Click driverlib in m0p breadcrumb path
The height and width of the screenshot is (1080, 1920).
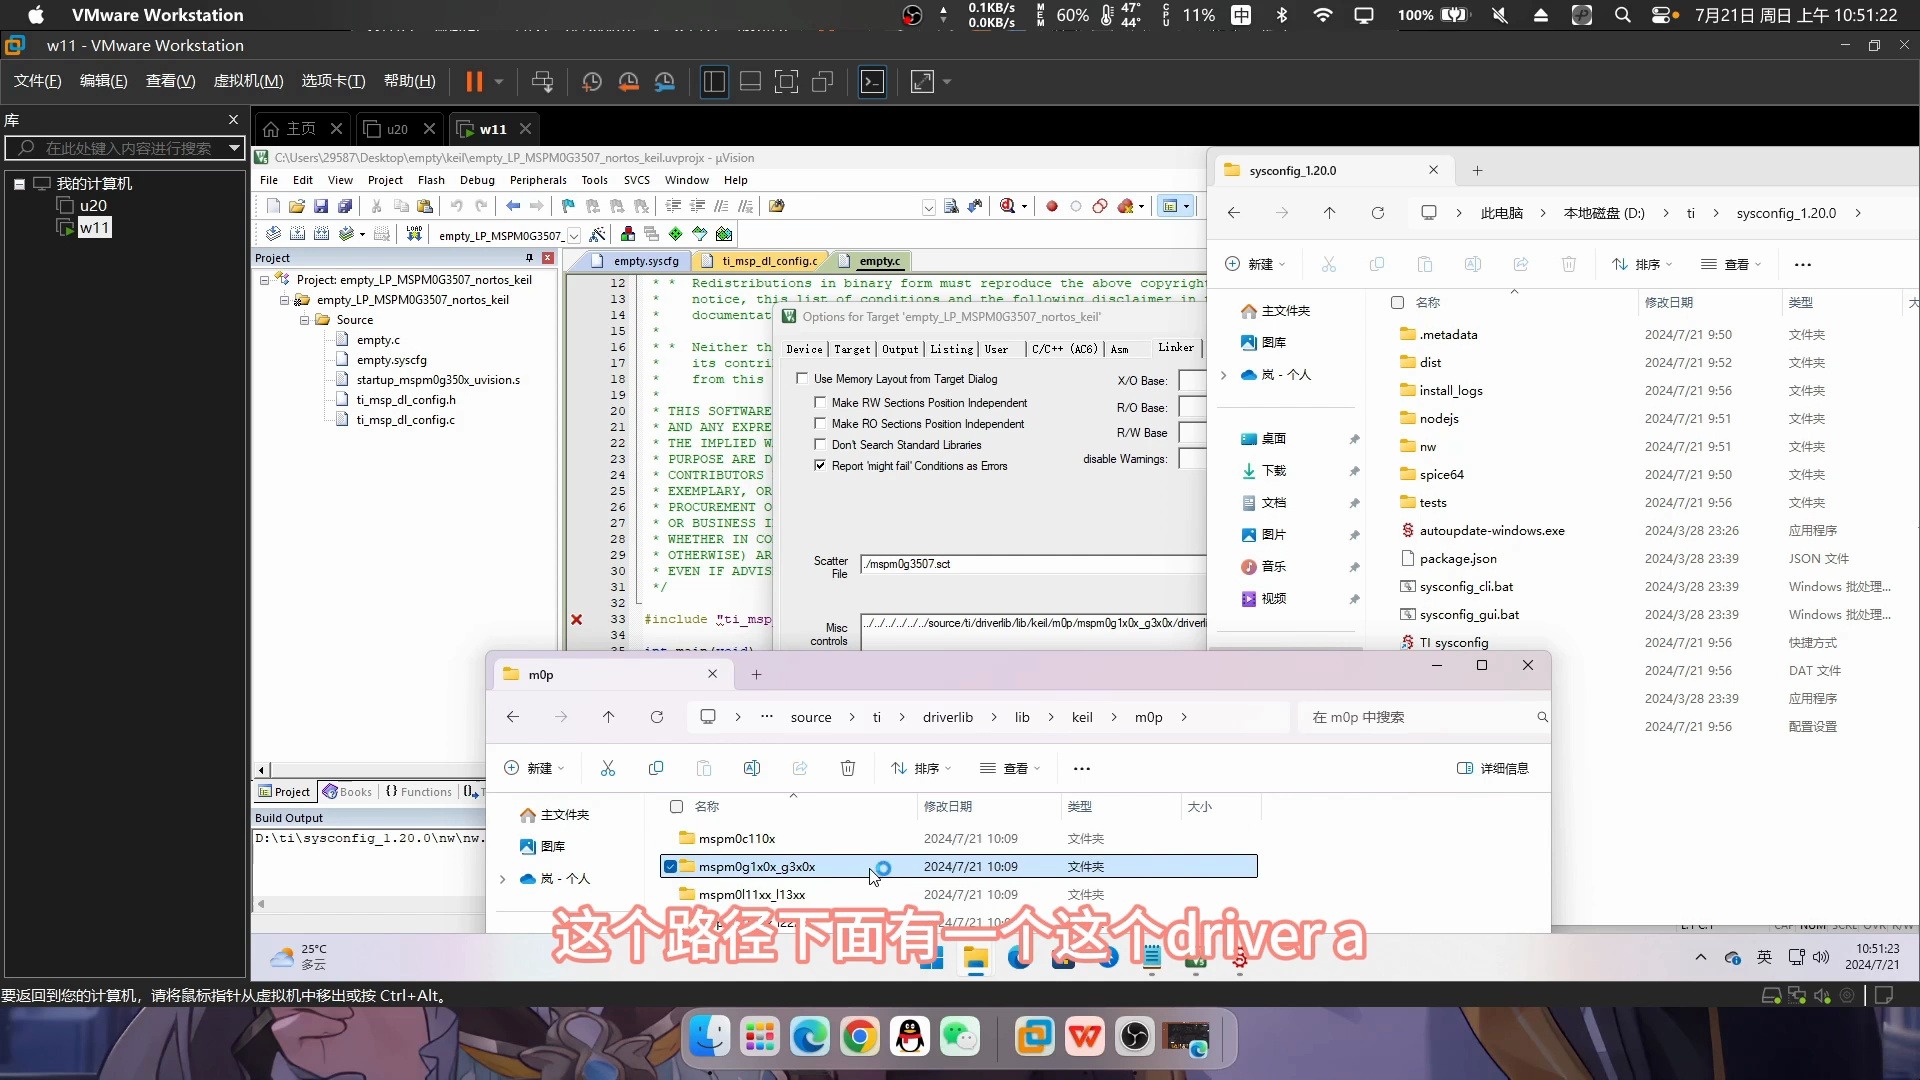coord(948,717)
